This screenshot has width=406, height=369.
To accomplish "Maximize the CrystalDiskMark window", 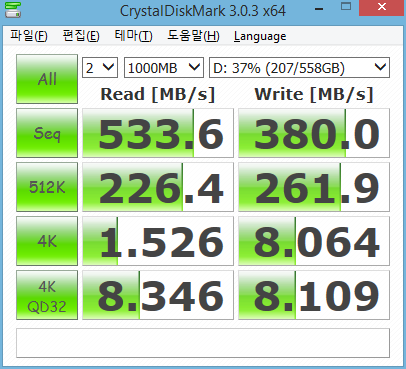I will (x=346, y=7).
